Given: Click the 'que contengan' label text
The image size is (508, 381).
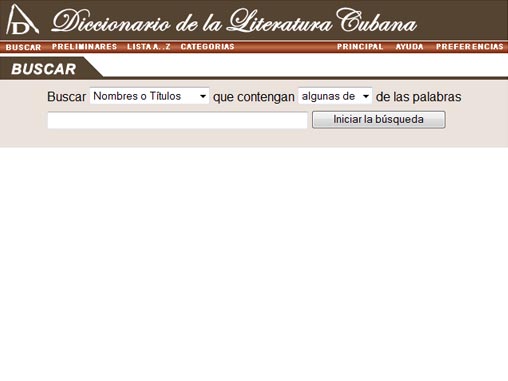Looking at the screenshot, I should 254,97.
